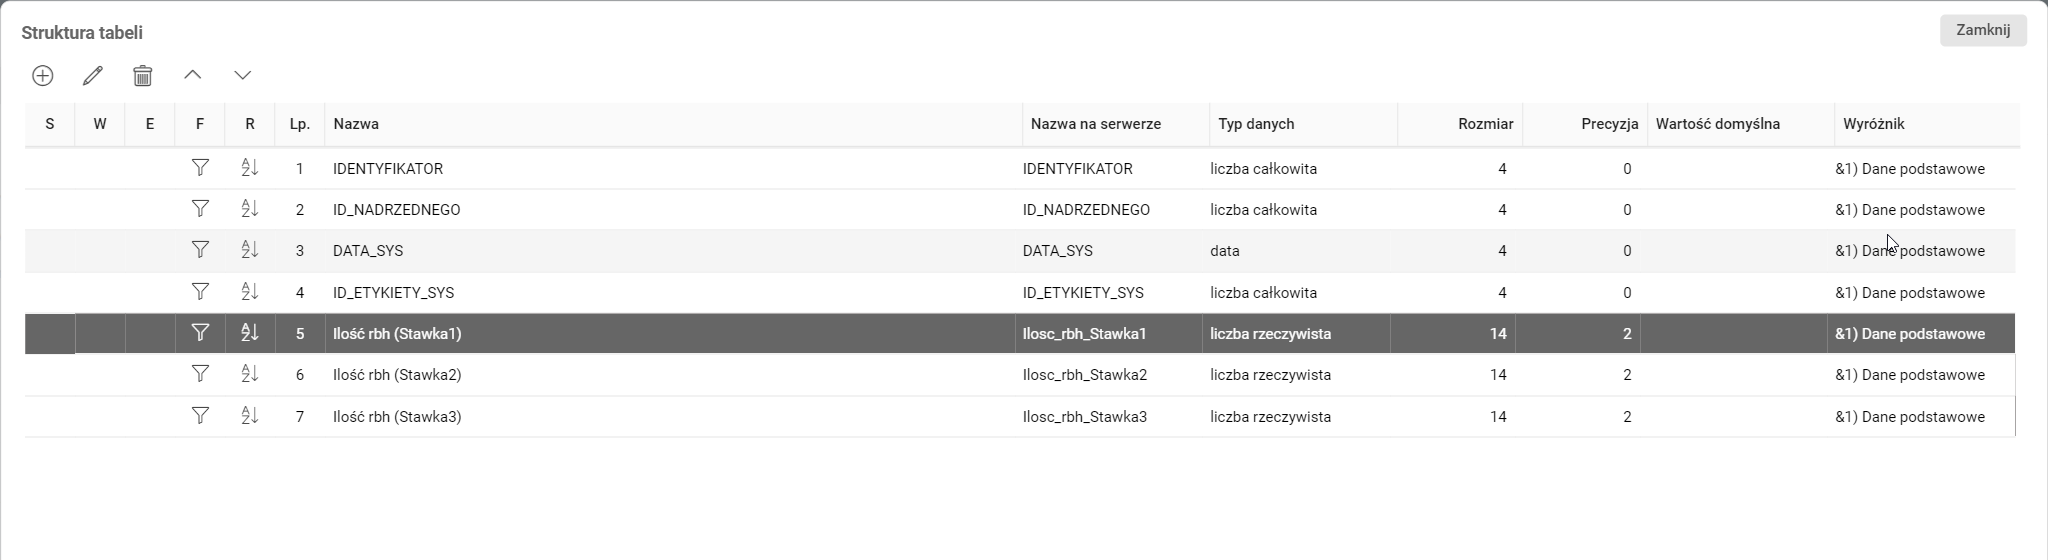Select the ID_NADRZEDNEGO name cell
The image size is (2048, 560).
point(397,210)
